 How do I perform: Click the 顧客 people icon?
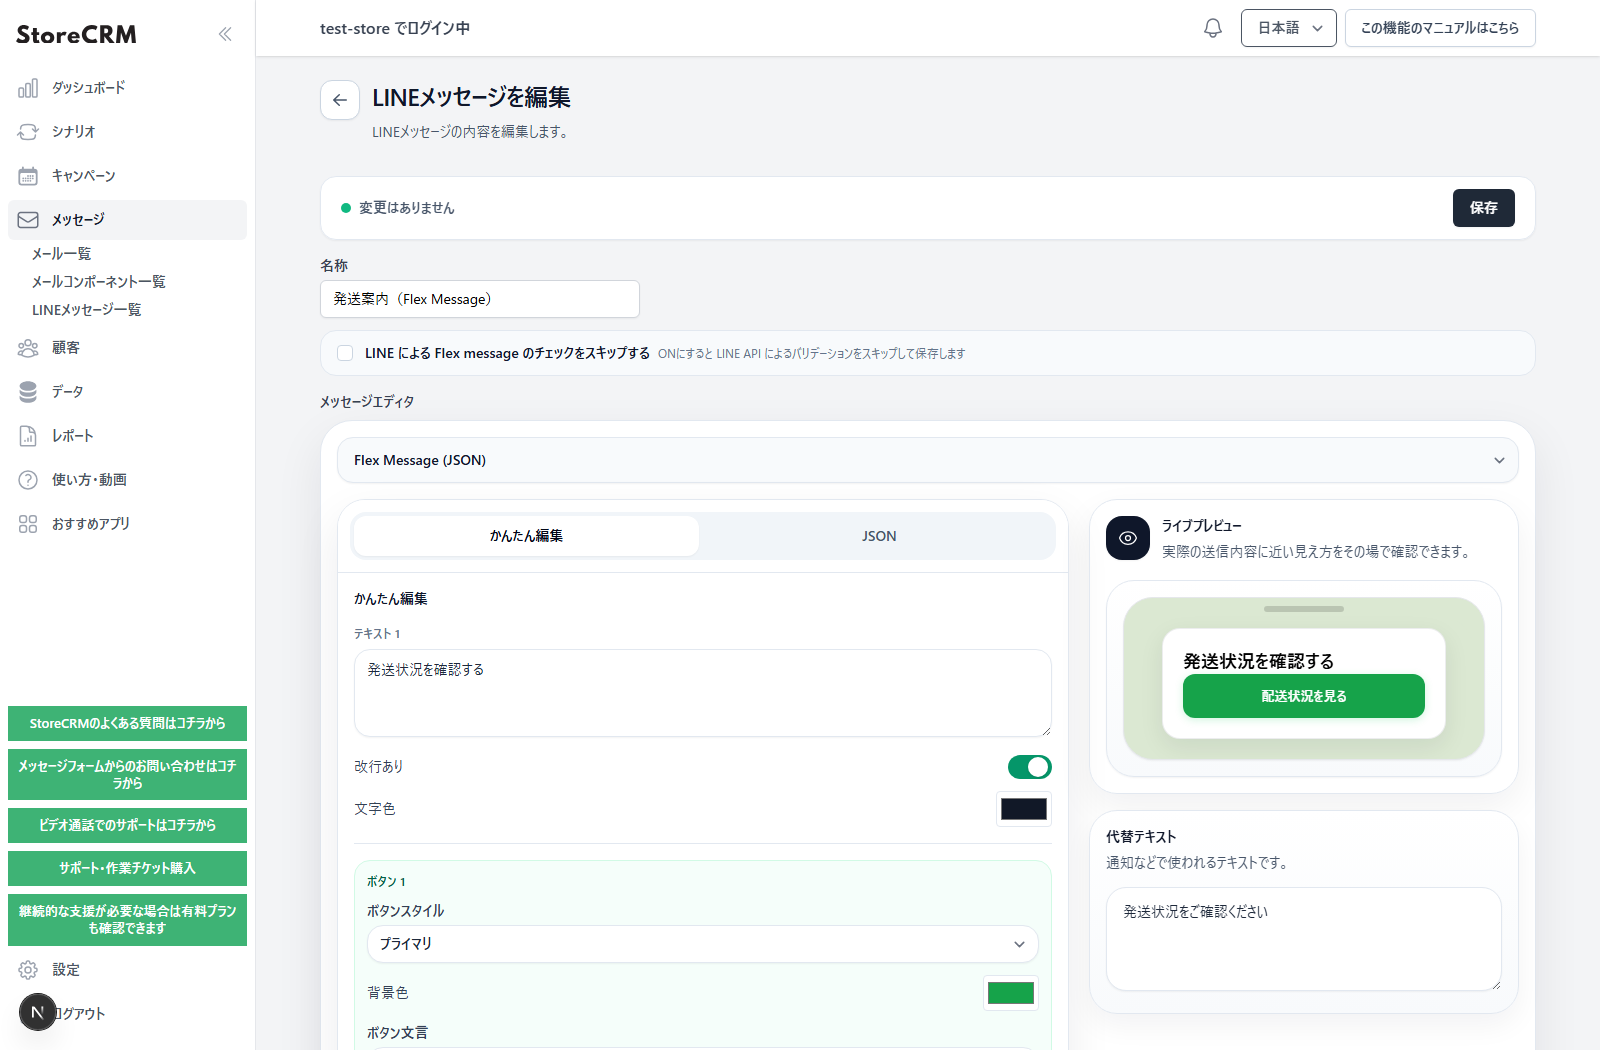(x=28, y=348)
